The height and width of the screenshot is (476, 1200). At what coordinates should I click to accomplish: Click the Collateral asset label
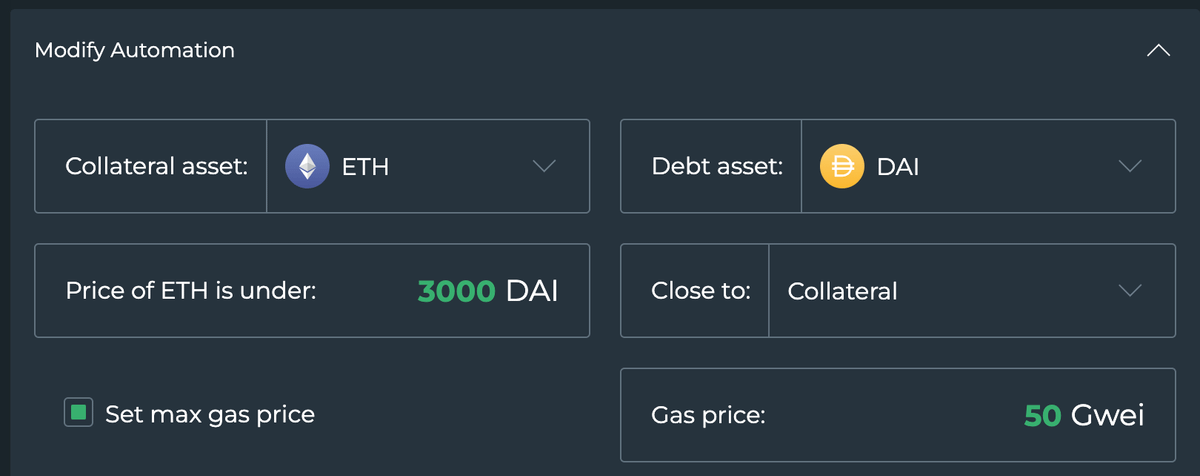pos(156,168)
